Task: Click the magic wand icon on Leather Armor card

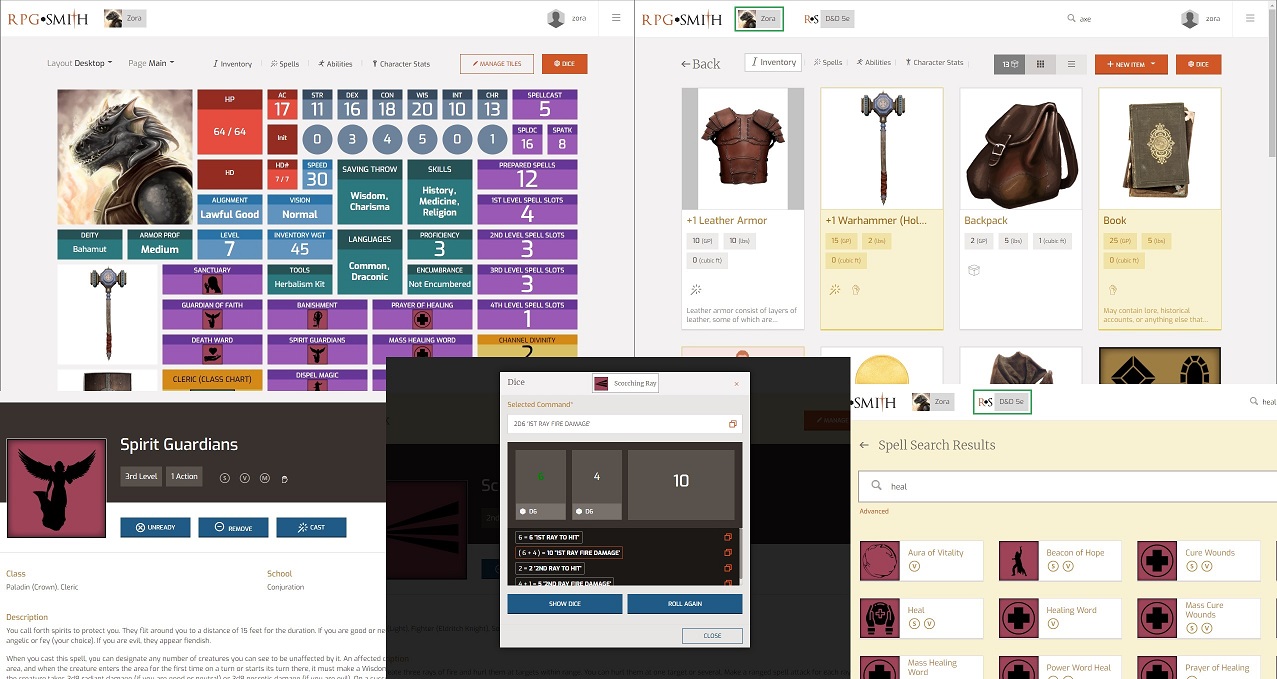Action: pyautogui.click(x=695, y=290)
